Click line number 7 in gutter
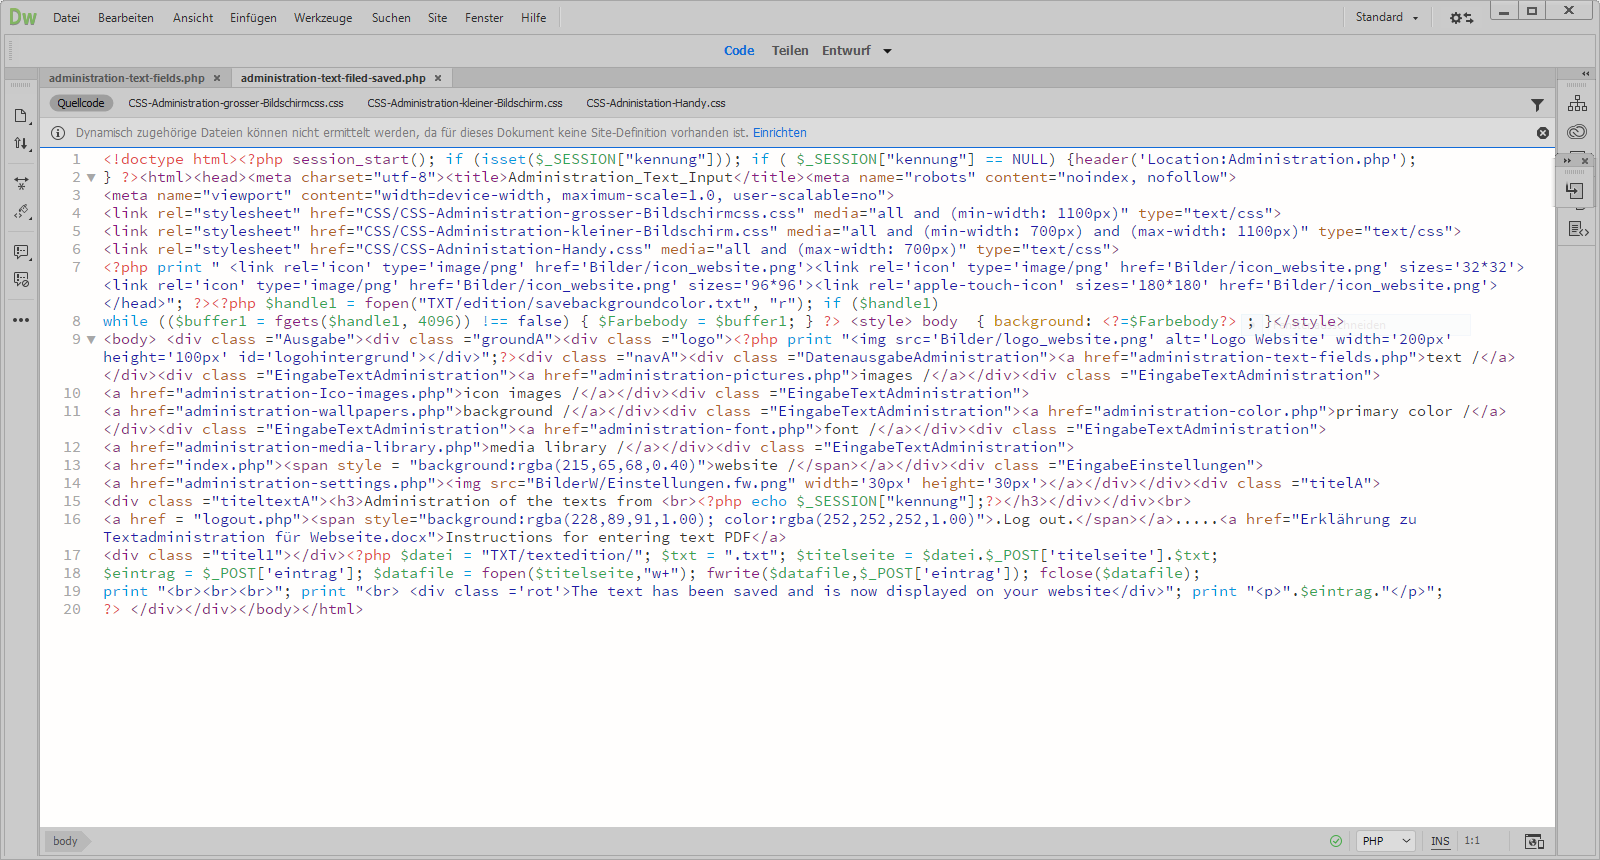The width and height of the screenshot is (1600, 860). [x=76, y=267]
